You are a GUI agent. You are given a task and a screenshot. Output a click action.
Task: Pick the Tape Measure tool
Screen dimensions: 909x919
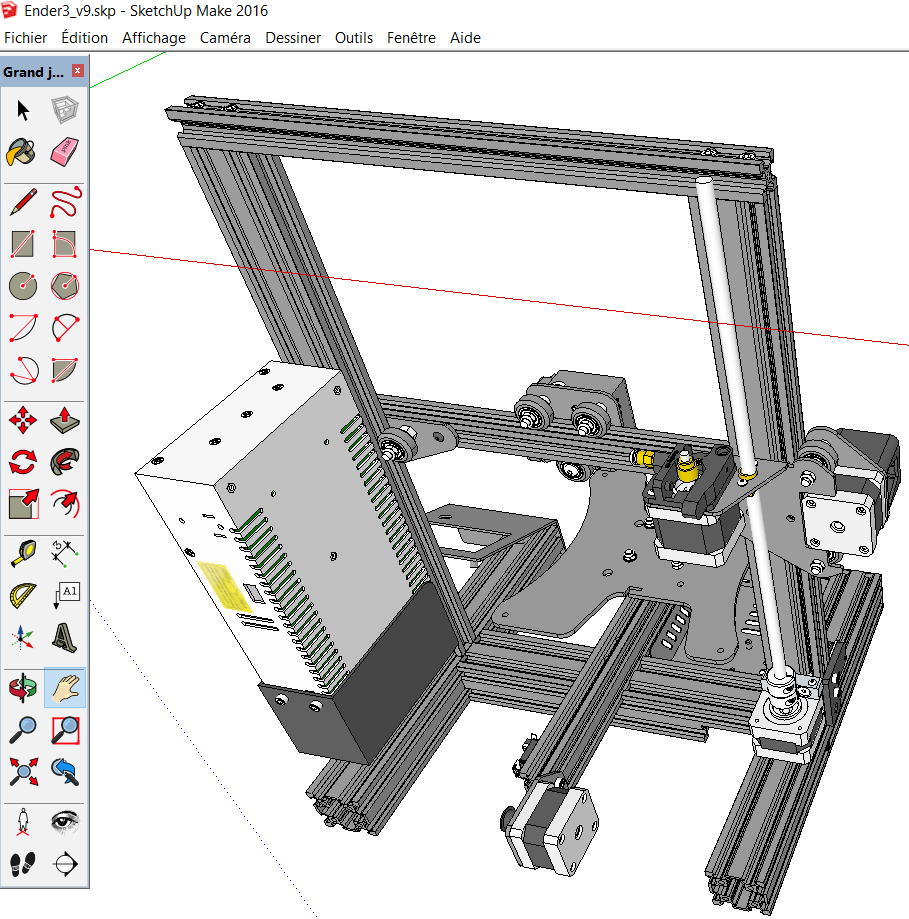pos(23,554)
